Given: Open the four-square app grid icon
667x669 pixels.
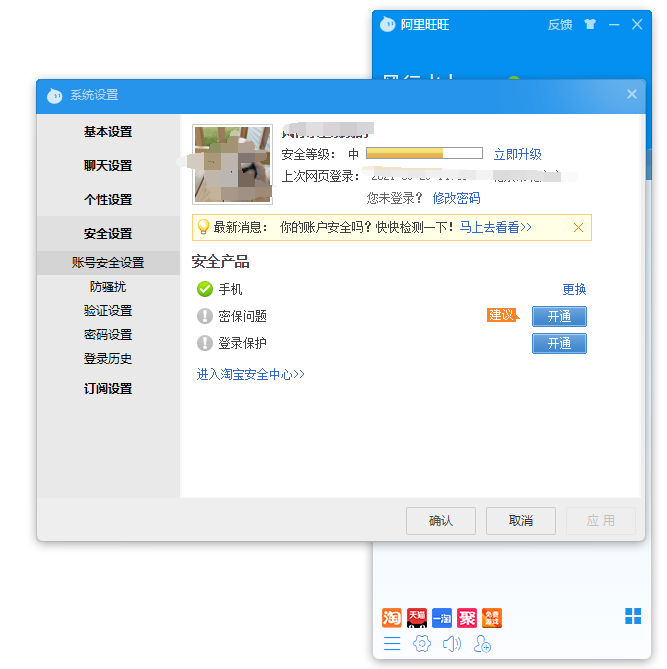Looking at the screenshot, I should 633,616.
